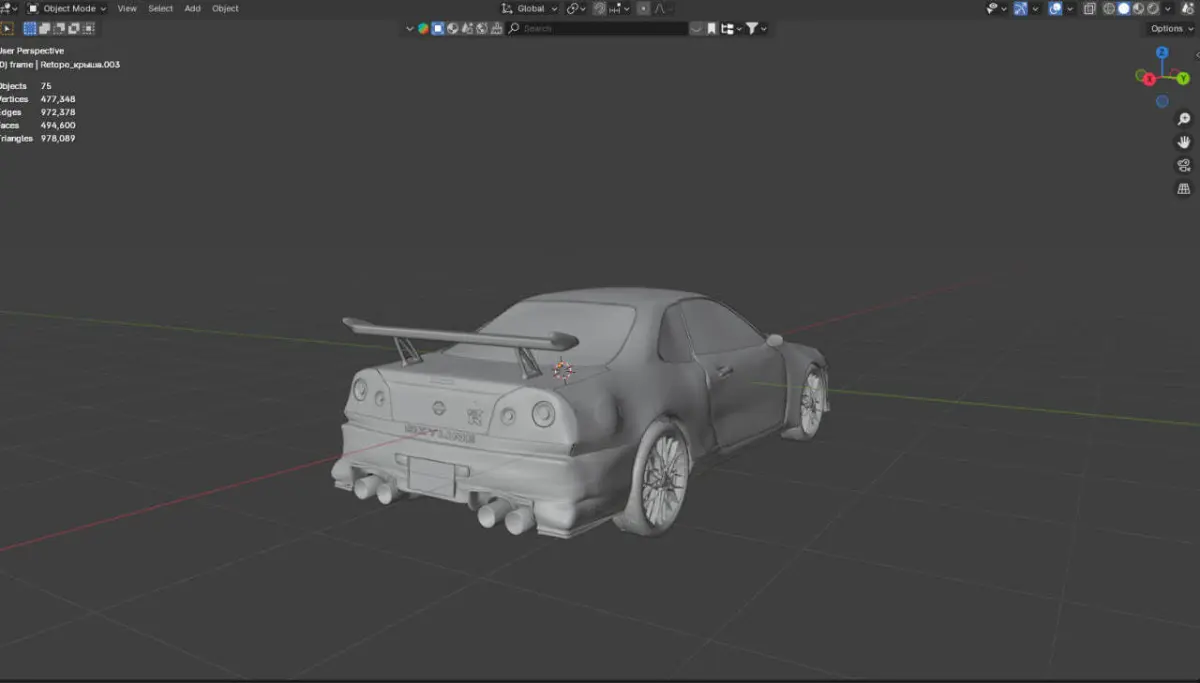This screenshot has width=1200, height=683.
Task: Align view to red X axis gizmo
Action: [1149, 79]
